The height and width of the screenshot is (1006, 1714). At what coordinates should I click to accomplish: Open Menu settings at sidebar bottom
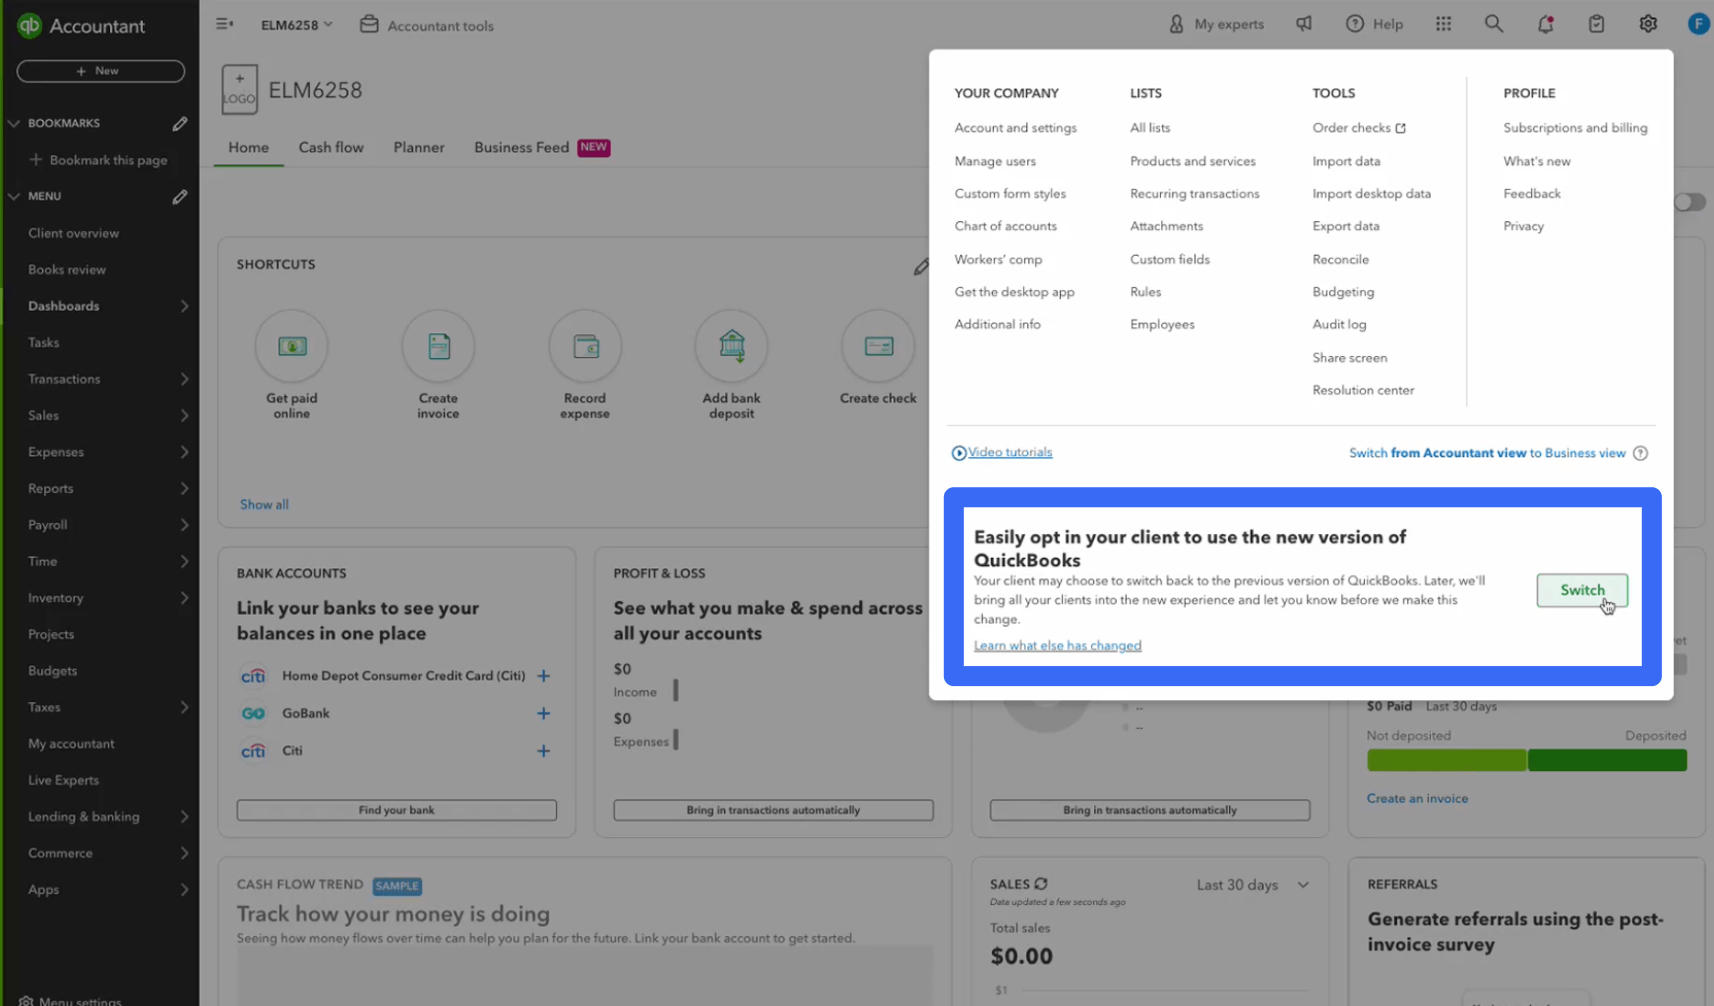tap(70, 1000)
